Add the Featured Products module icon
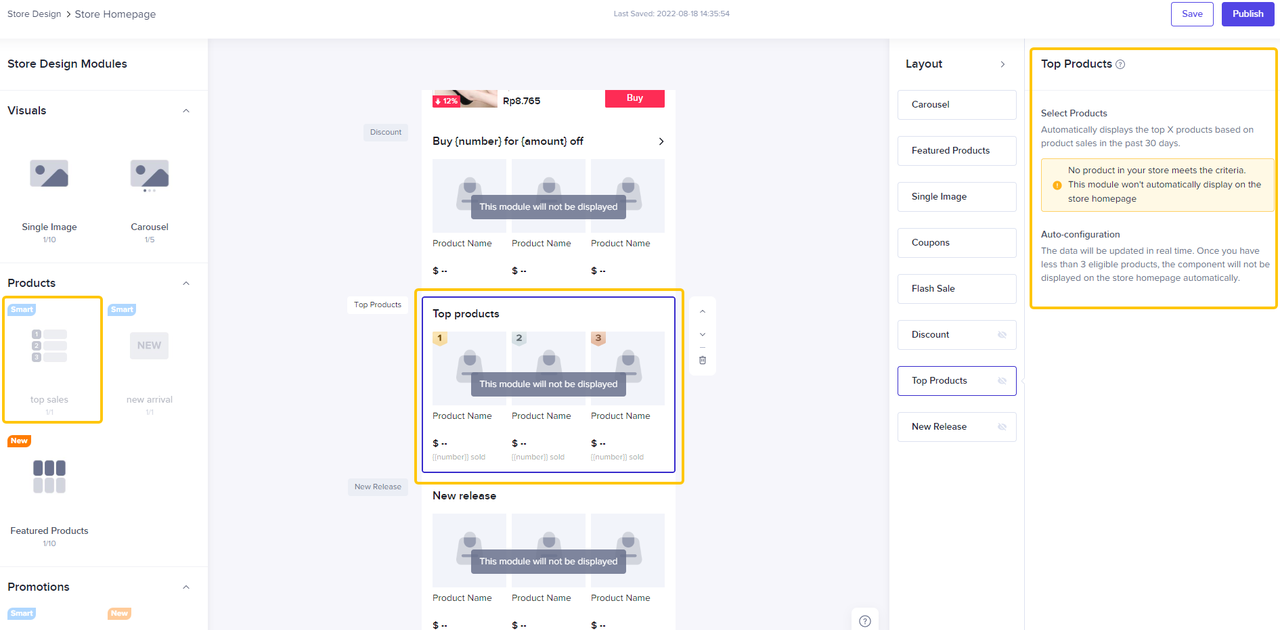 (x=49, y=476)
